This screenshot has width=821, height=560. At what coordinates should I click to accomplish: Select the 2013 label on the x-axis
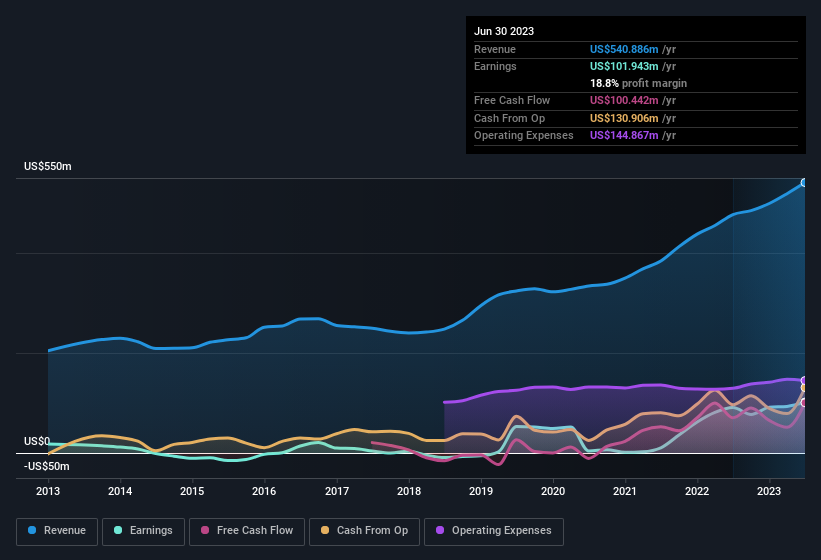pyautogui.click(x=48, y=491)
